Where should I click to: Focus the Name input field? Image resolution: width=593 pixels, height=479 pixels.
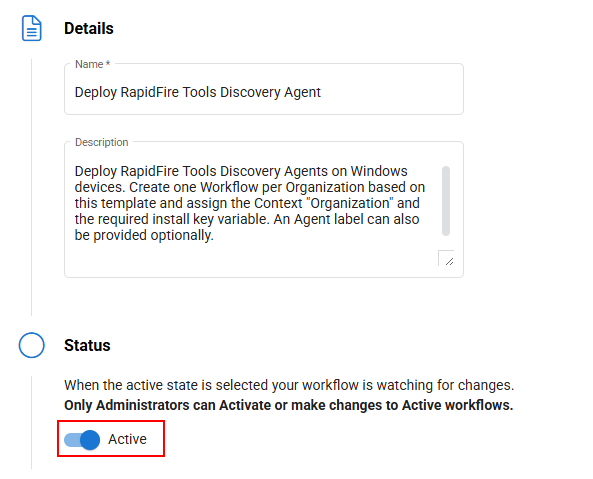(264, 89)
